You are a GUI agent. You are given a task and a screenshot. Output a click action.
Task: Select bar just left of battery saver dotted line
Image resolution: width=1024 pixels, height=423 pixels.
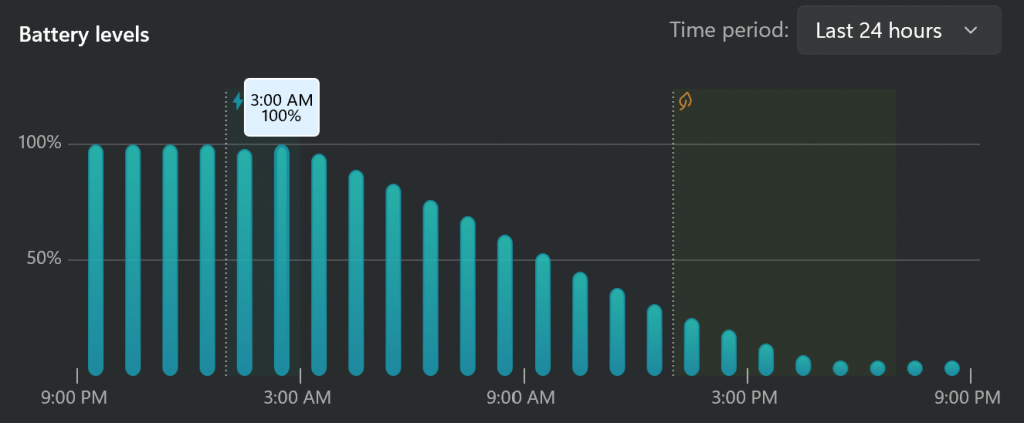(654, 340)
